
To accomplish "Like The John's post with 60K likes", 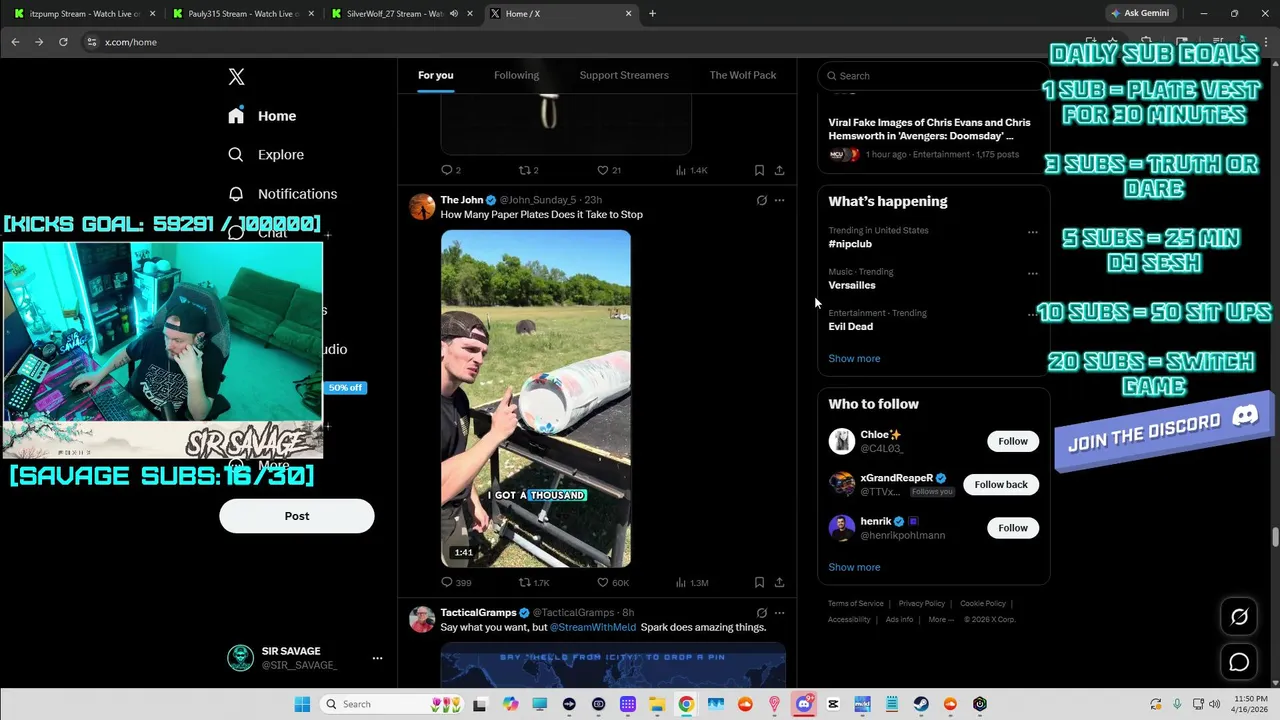I will pyautogui.click(x=613, y=582).
